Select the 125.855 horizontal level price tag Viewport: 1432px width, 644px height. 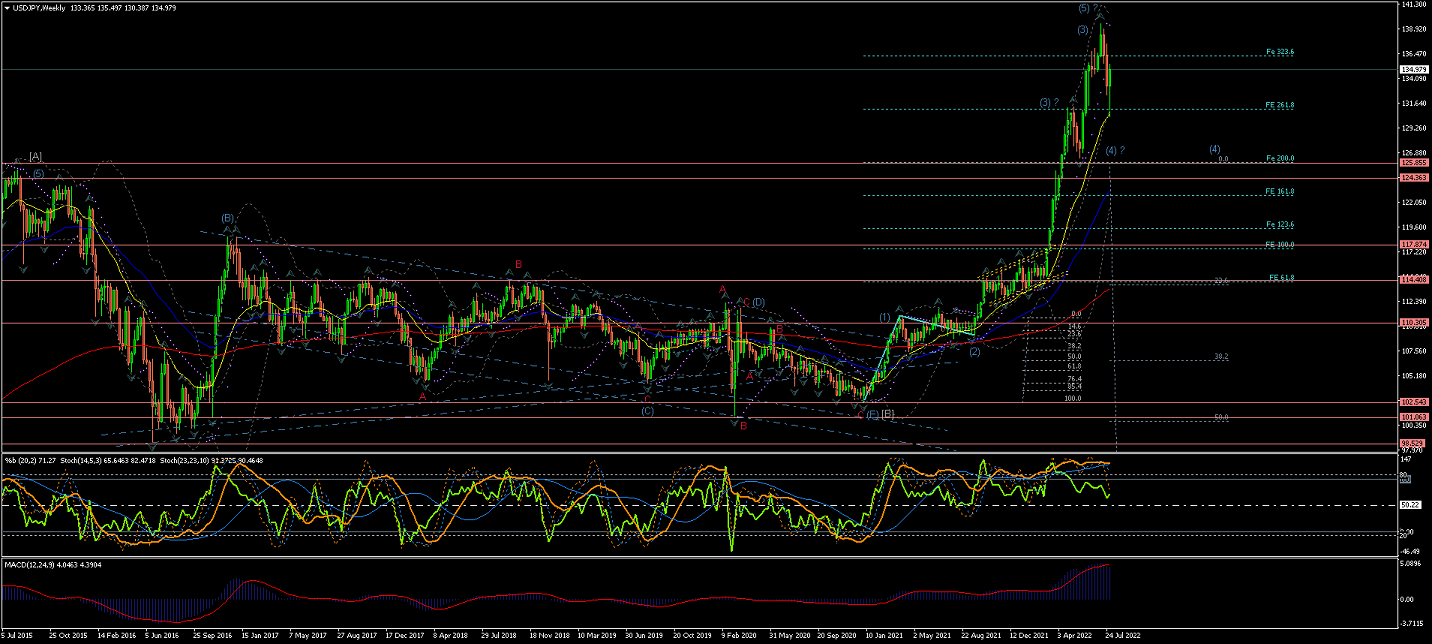(1412, 162)
